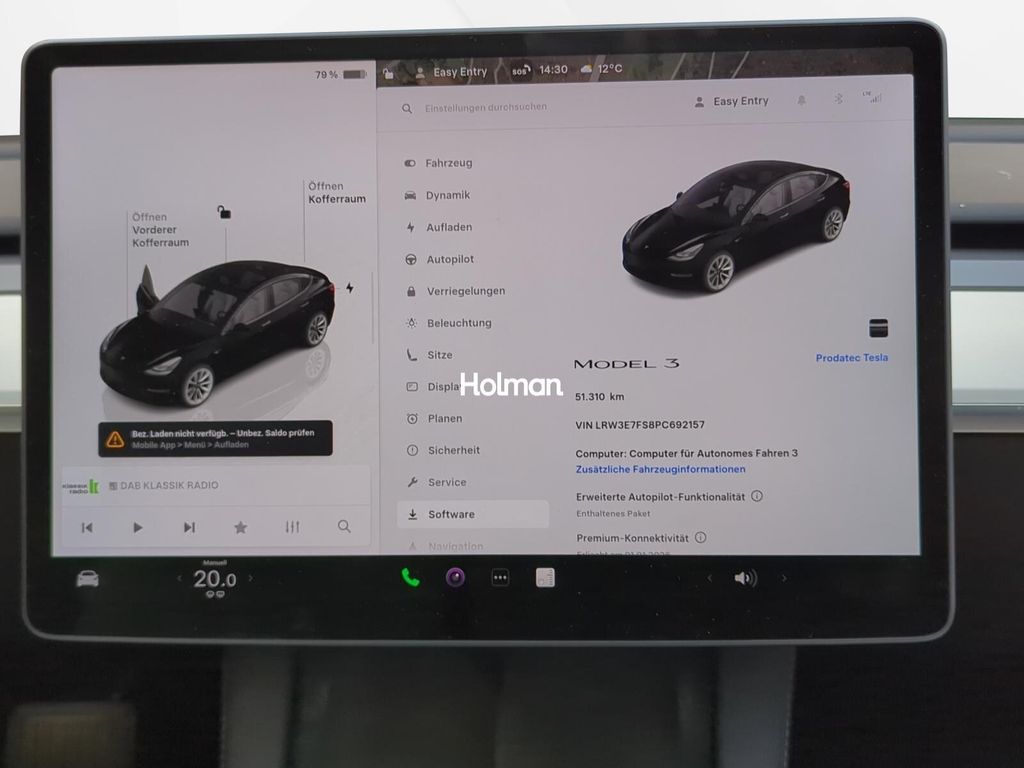Open the Kofferraum (trunk)

336,193
